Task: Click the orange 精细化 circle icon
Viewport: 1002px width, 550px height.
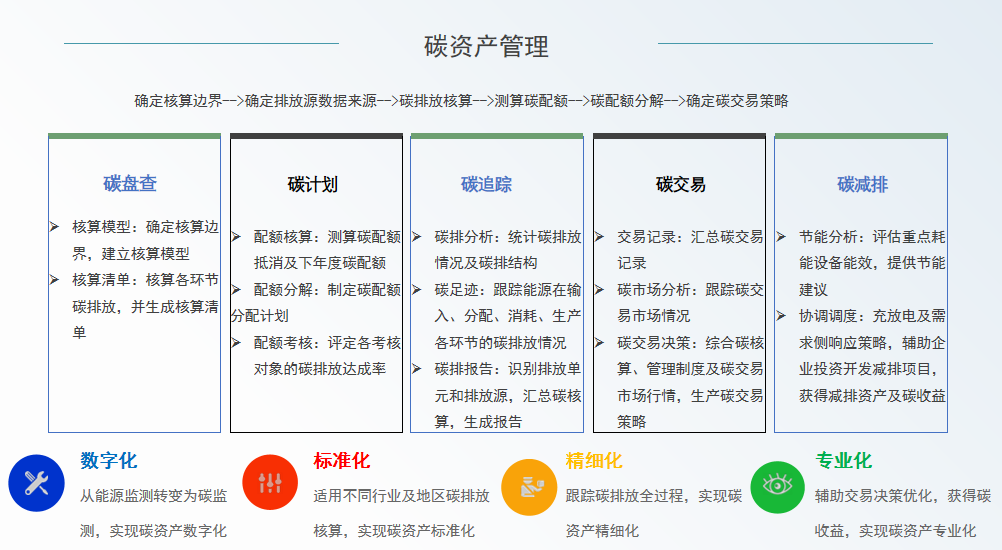Action: coord(528,487)
